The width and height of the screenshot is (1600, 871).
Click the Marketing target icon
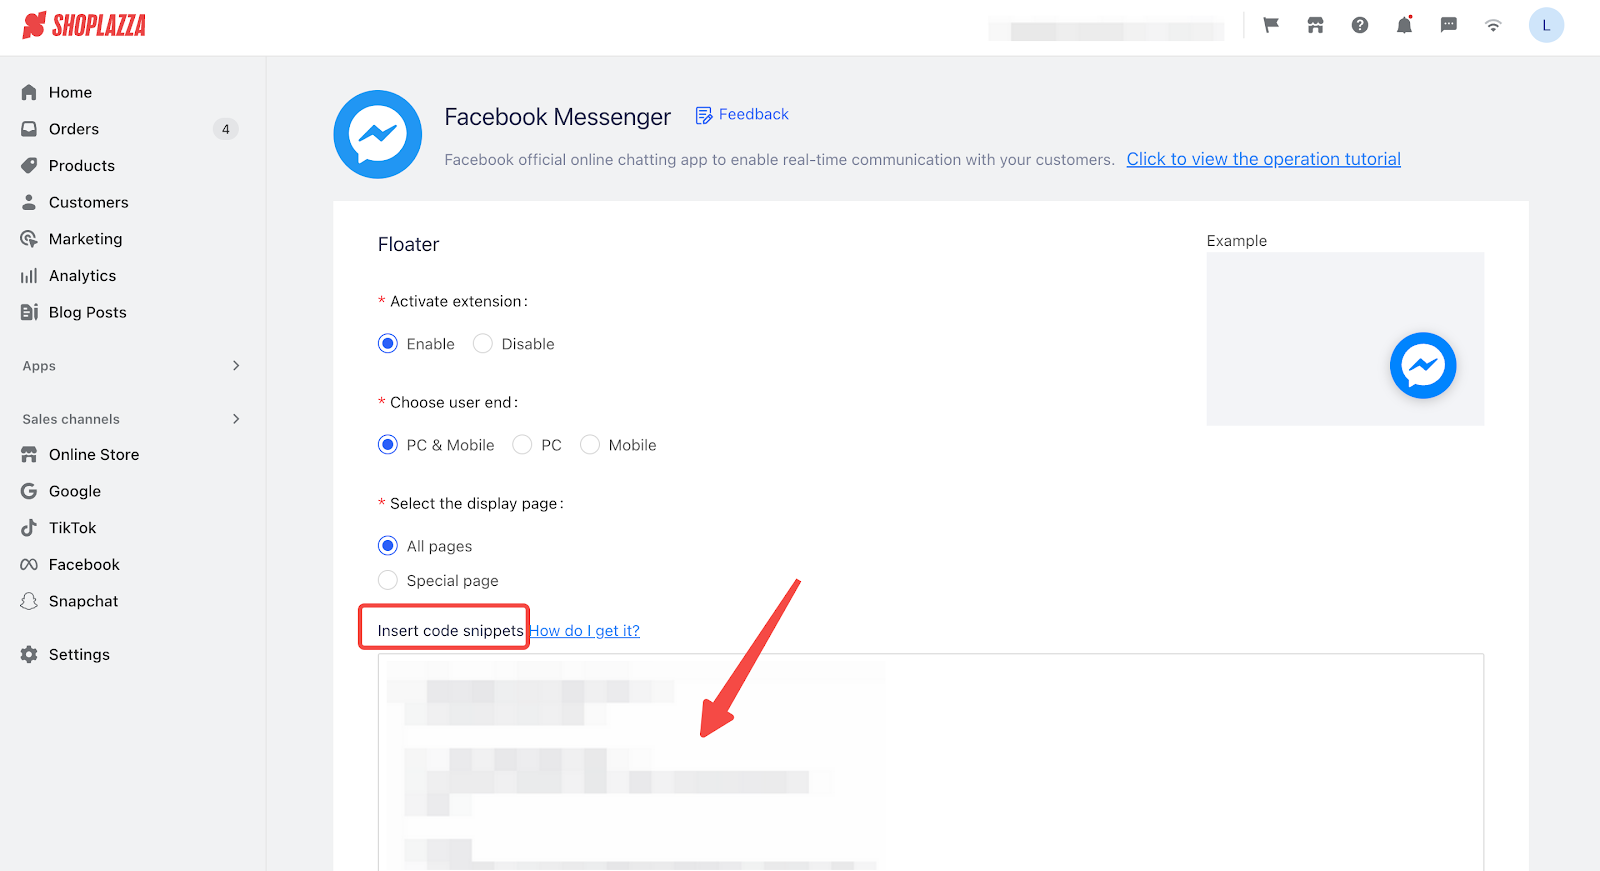pyautogui.click(x=29, y=239)
